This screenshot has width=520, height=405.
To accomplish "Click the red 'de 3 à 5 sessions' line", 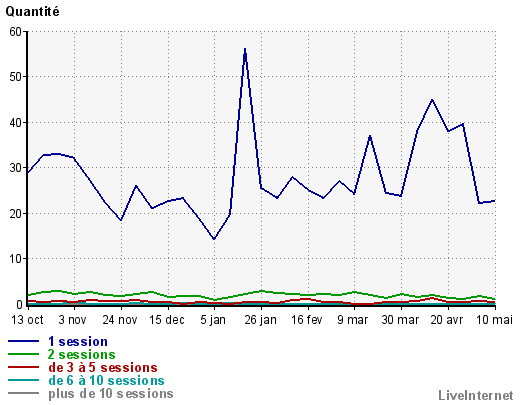I will [23, 367].
